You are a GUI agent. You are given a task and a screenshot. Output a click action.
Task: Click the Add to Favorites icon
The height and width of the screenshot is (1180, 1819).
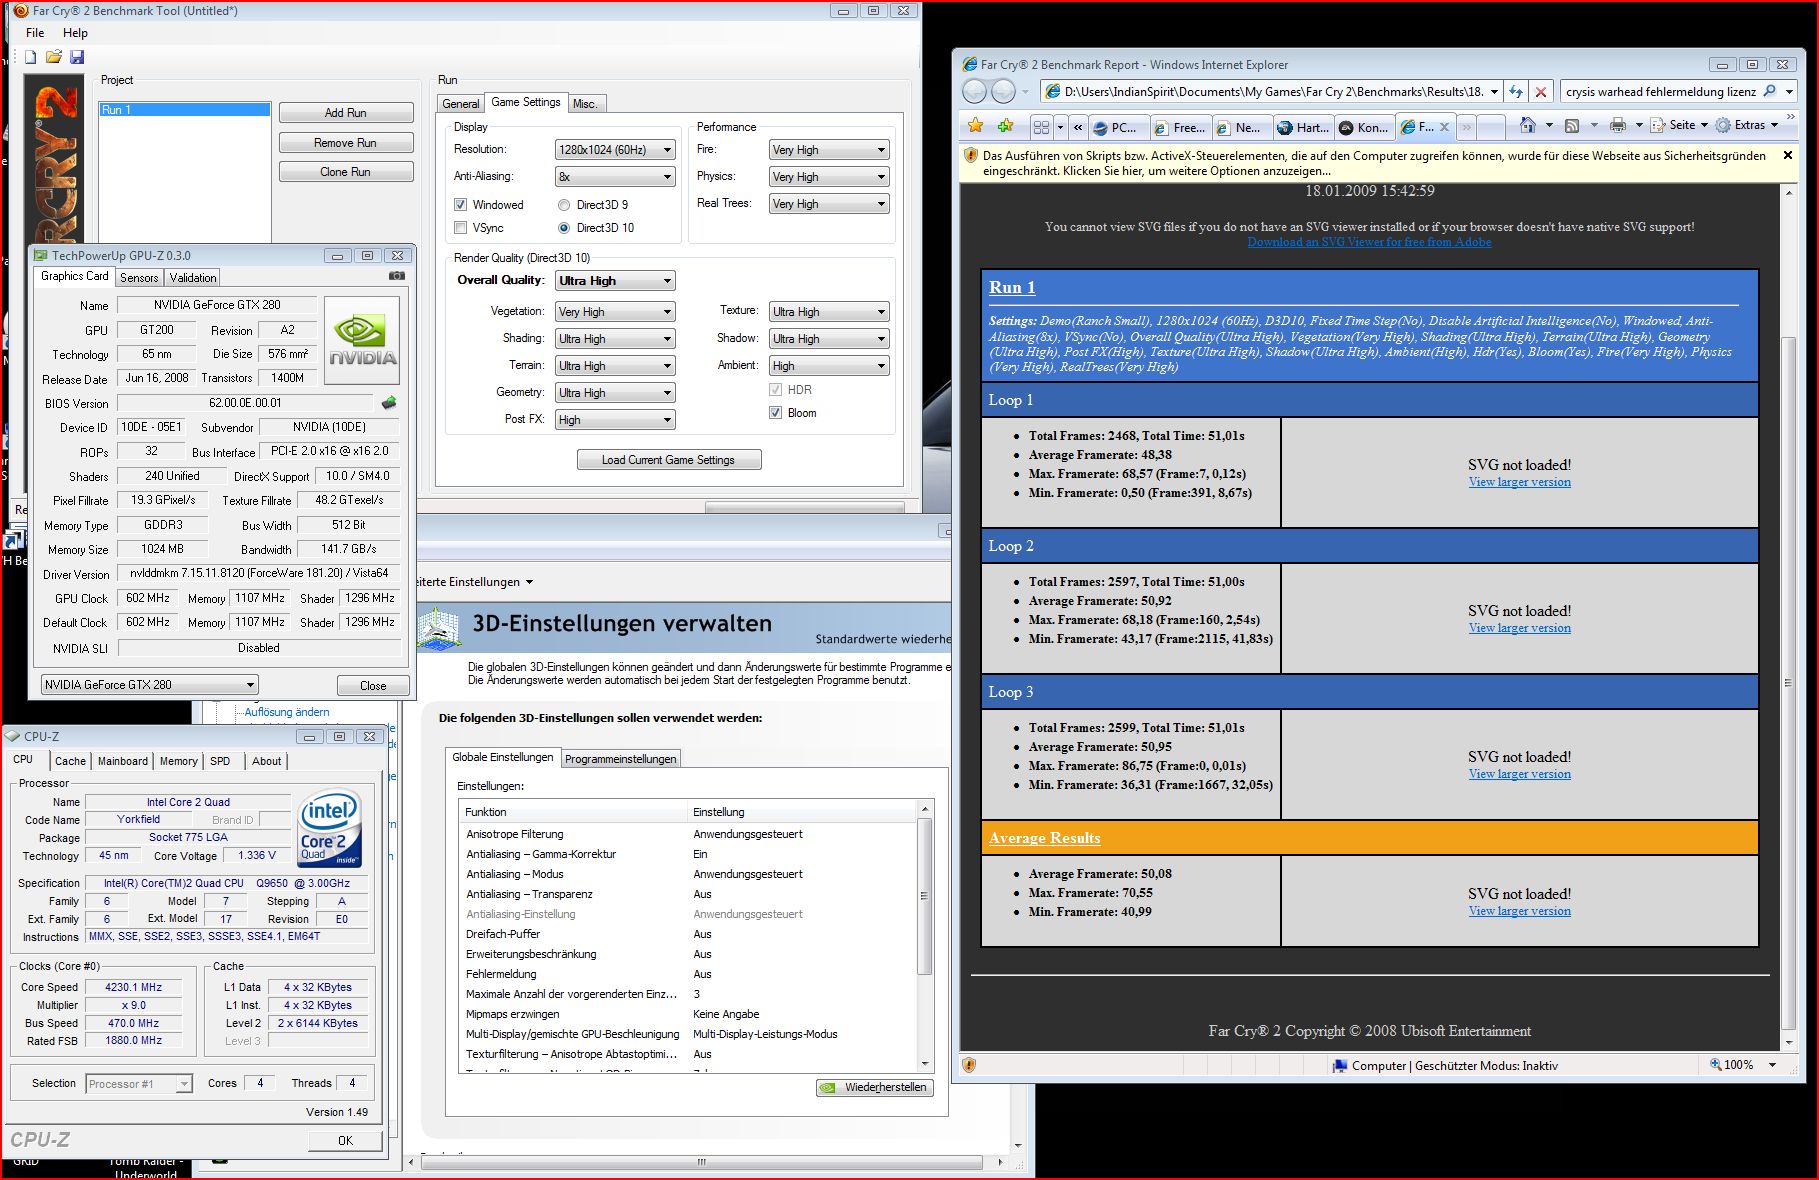click(1006, 126)
